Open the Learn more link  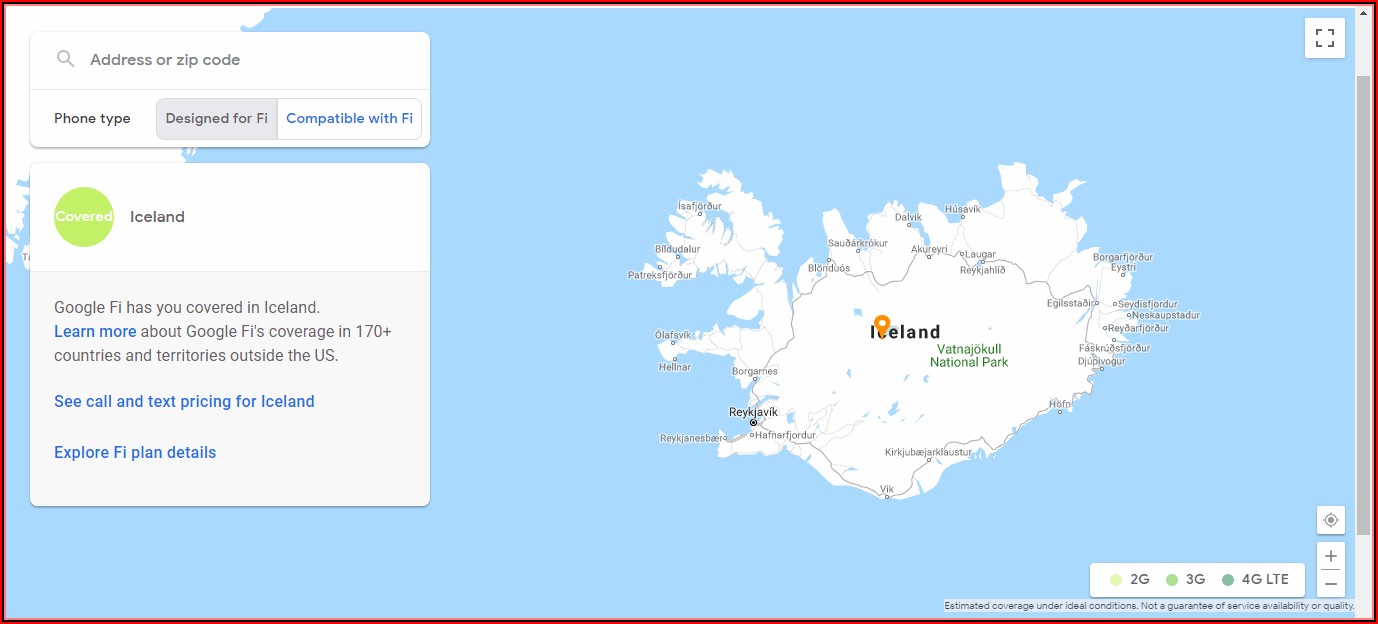coord(95,331)
